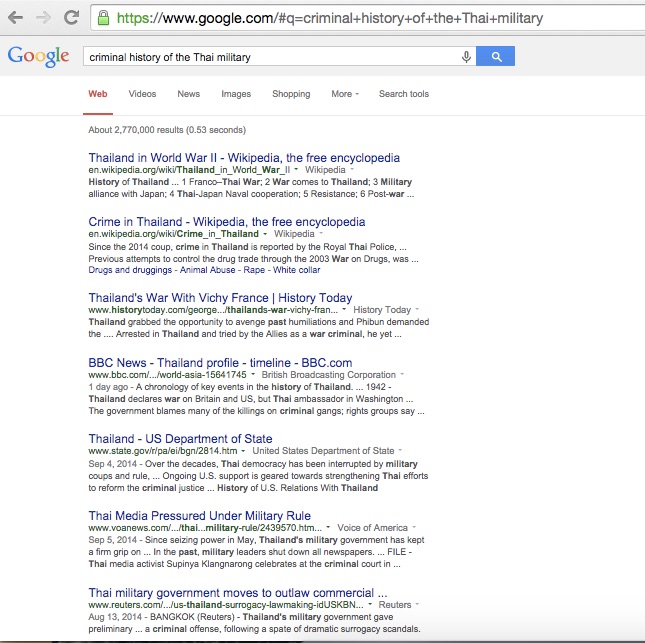This screenshot has height=643, width=645.
Task: Expand arrow next to British Broadcasting Corporation
Action: point(402,374)
